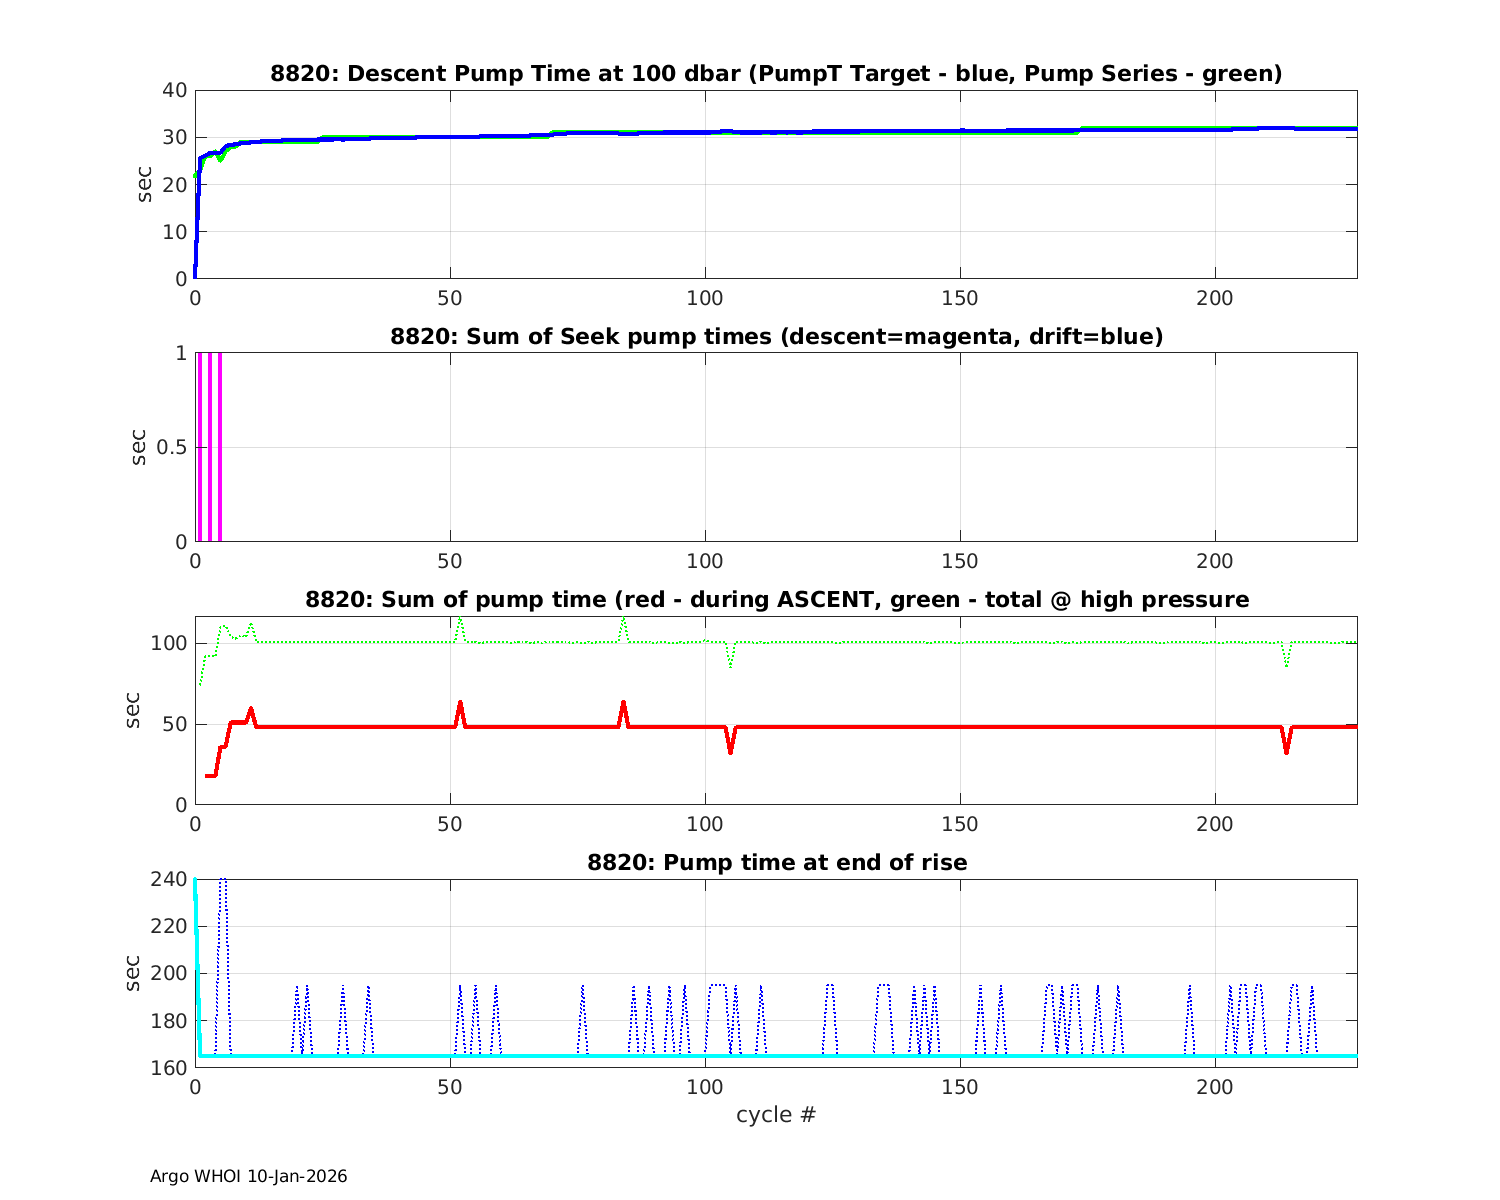Click the Sum of Seek pump times title
Screen dimensions: 1500x1200
point(776,337)
